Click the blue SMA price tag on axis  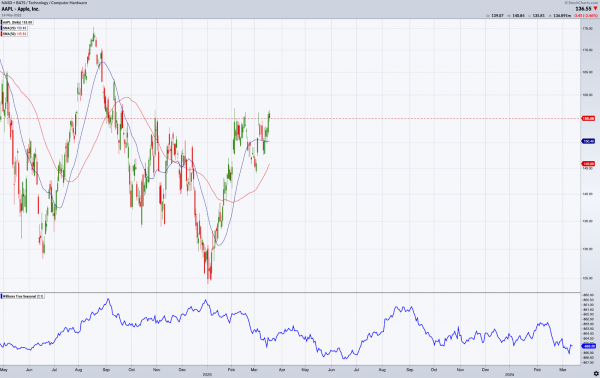588,141
